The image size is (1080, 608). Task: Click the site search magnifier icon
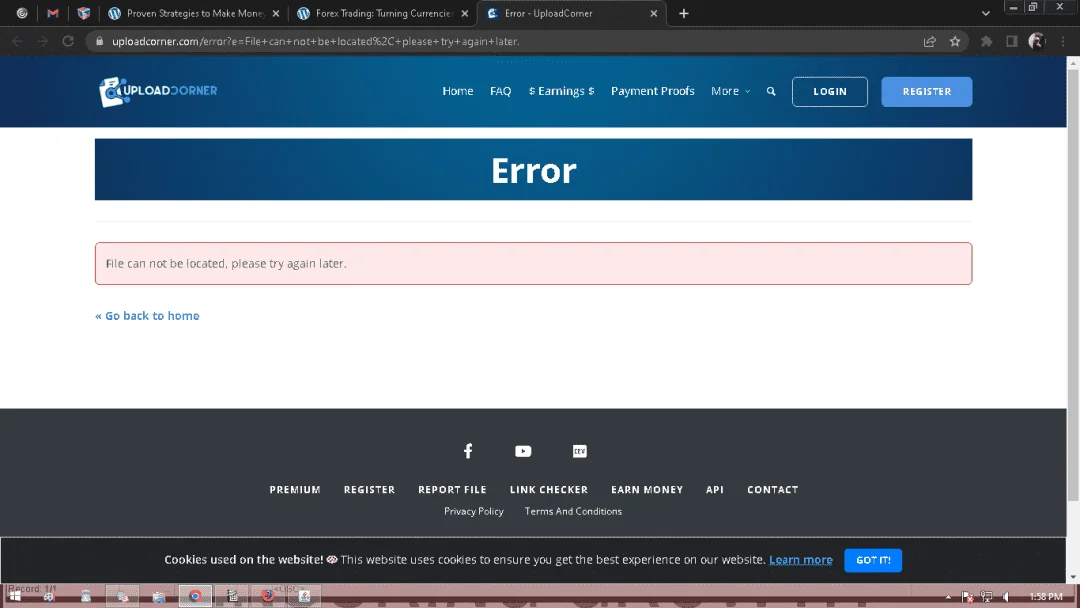(x=771, y=91)
